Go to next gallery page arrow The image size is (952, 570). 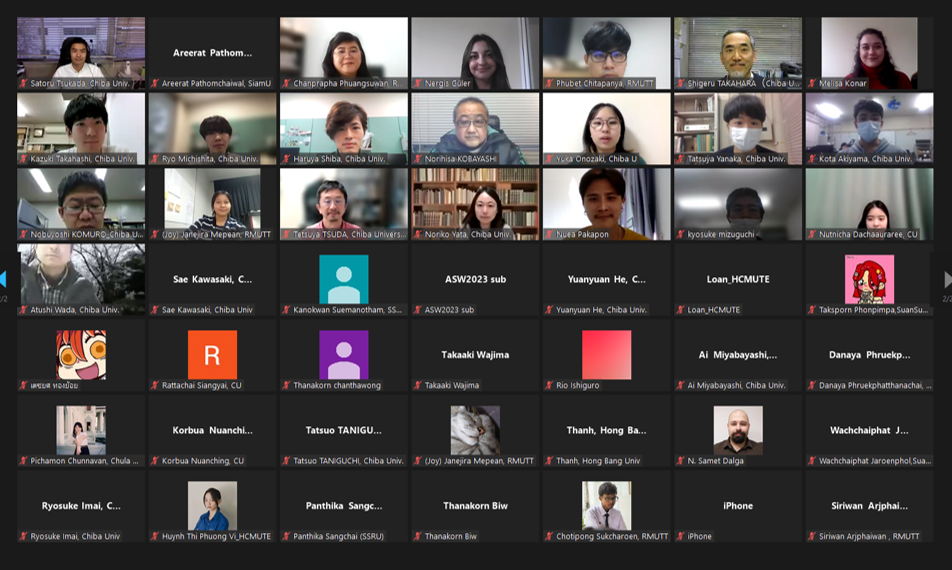pos(947,280)
